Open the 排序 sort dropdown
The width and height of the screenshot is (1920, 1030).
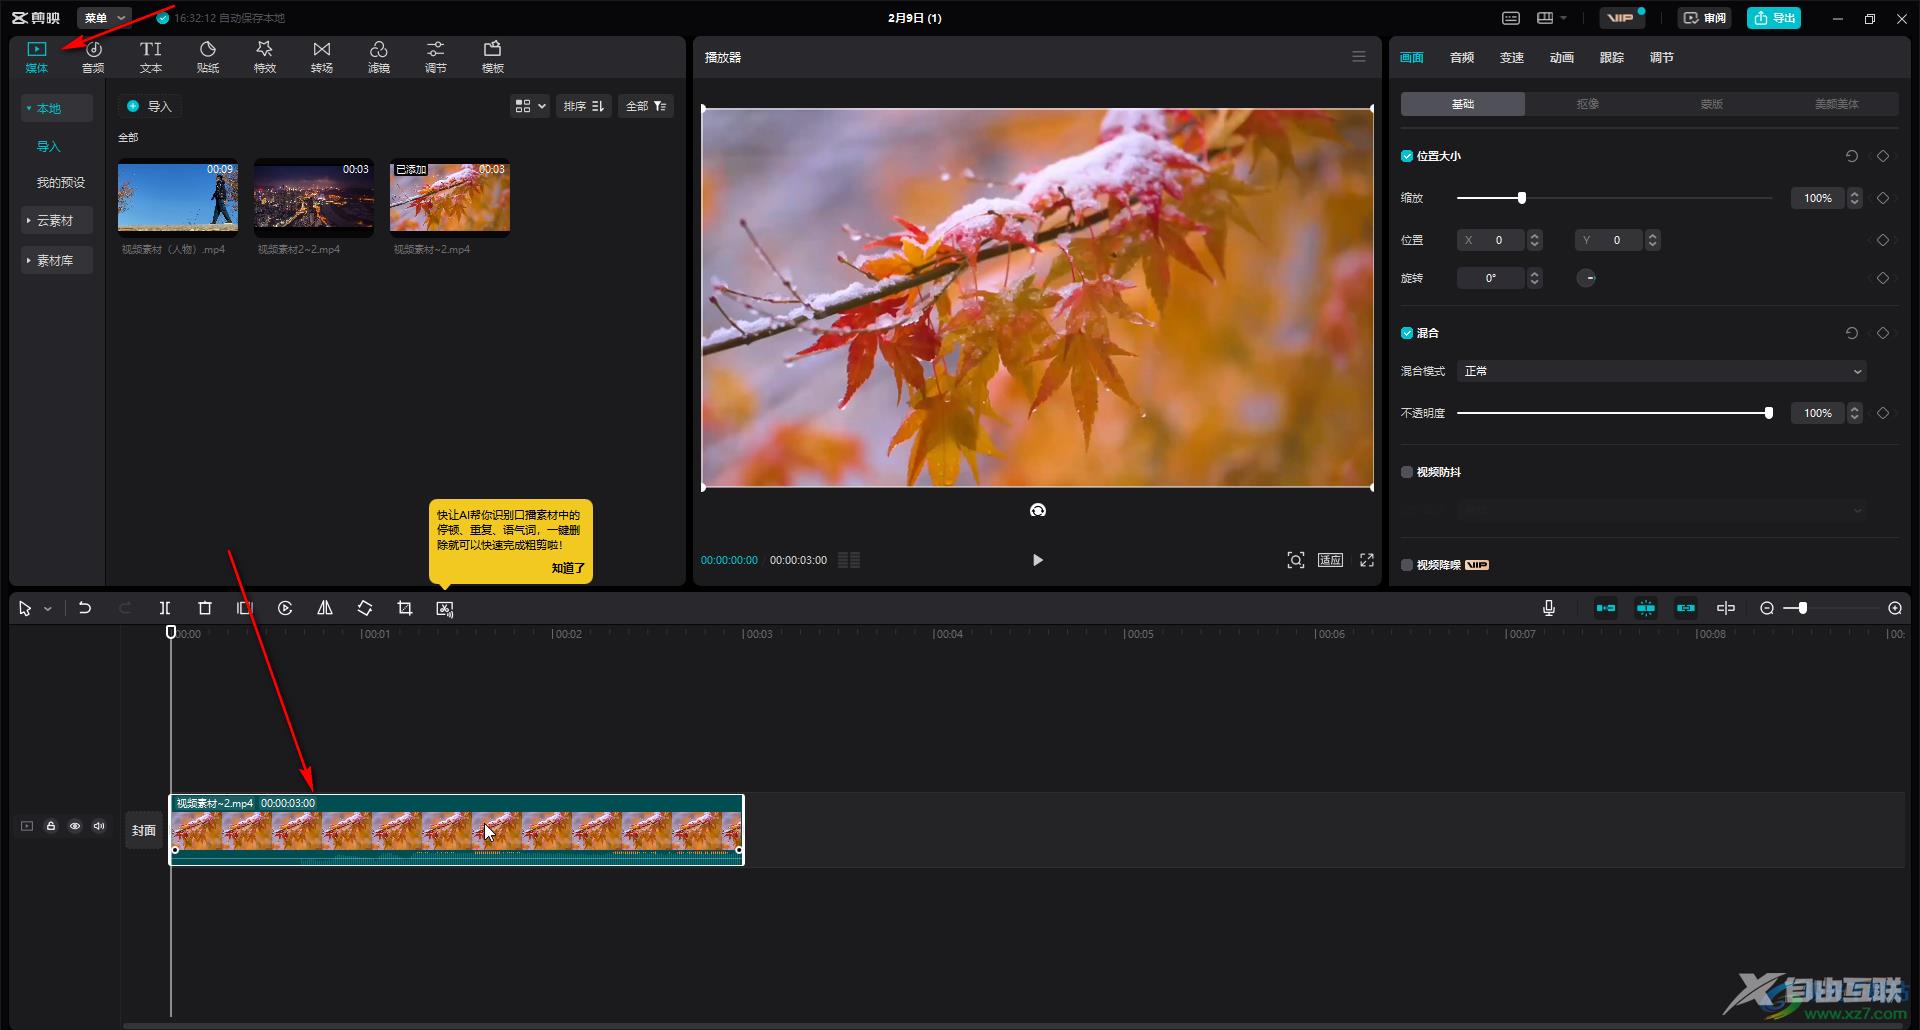click(x=584, y=106)
